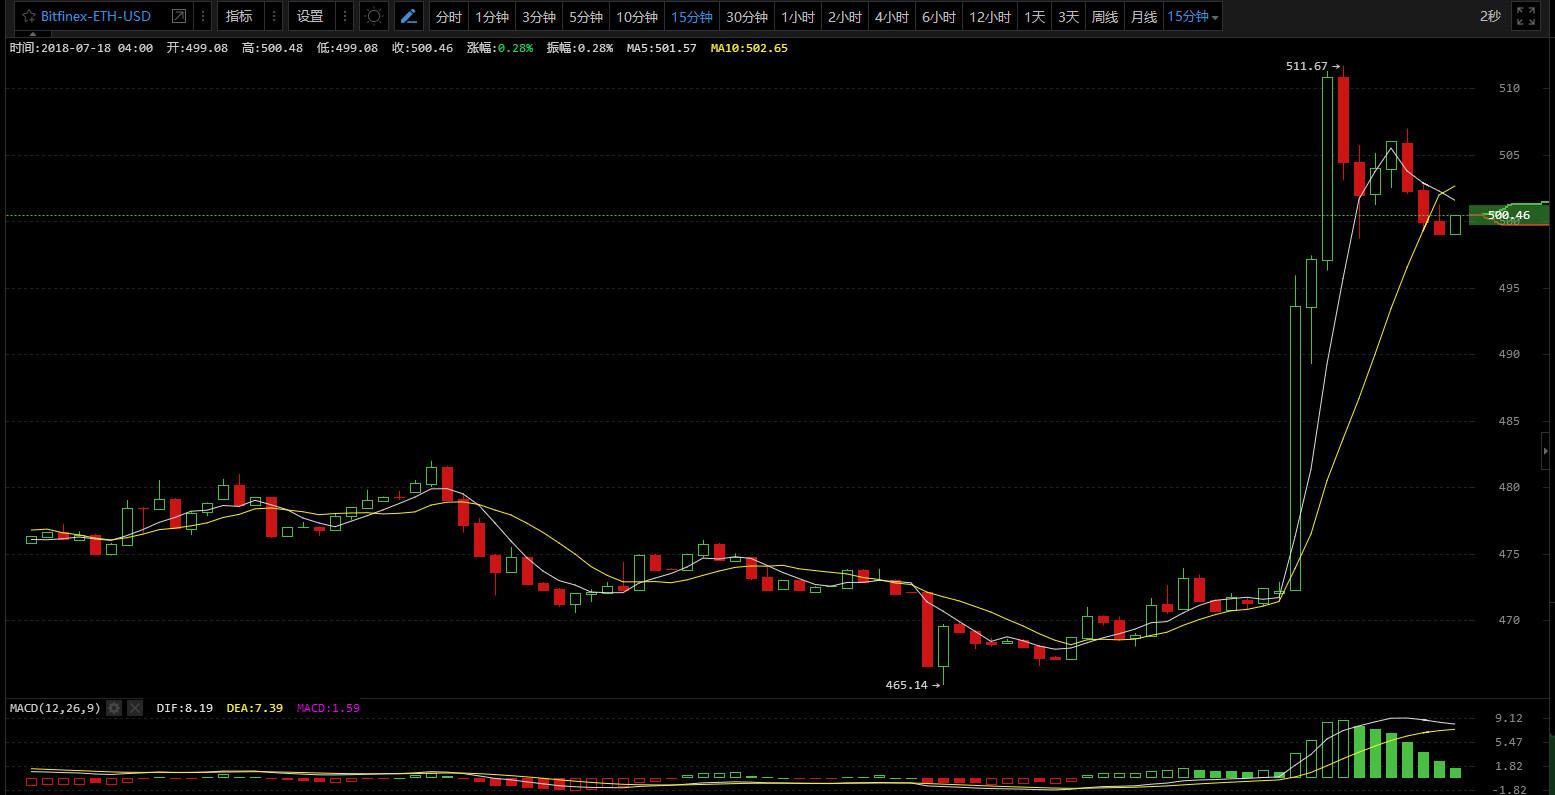Select the 1小时 interval
The image size is (1555, 795).
(x=798, y=16)
